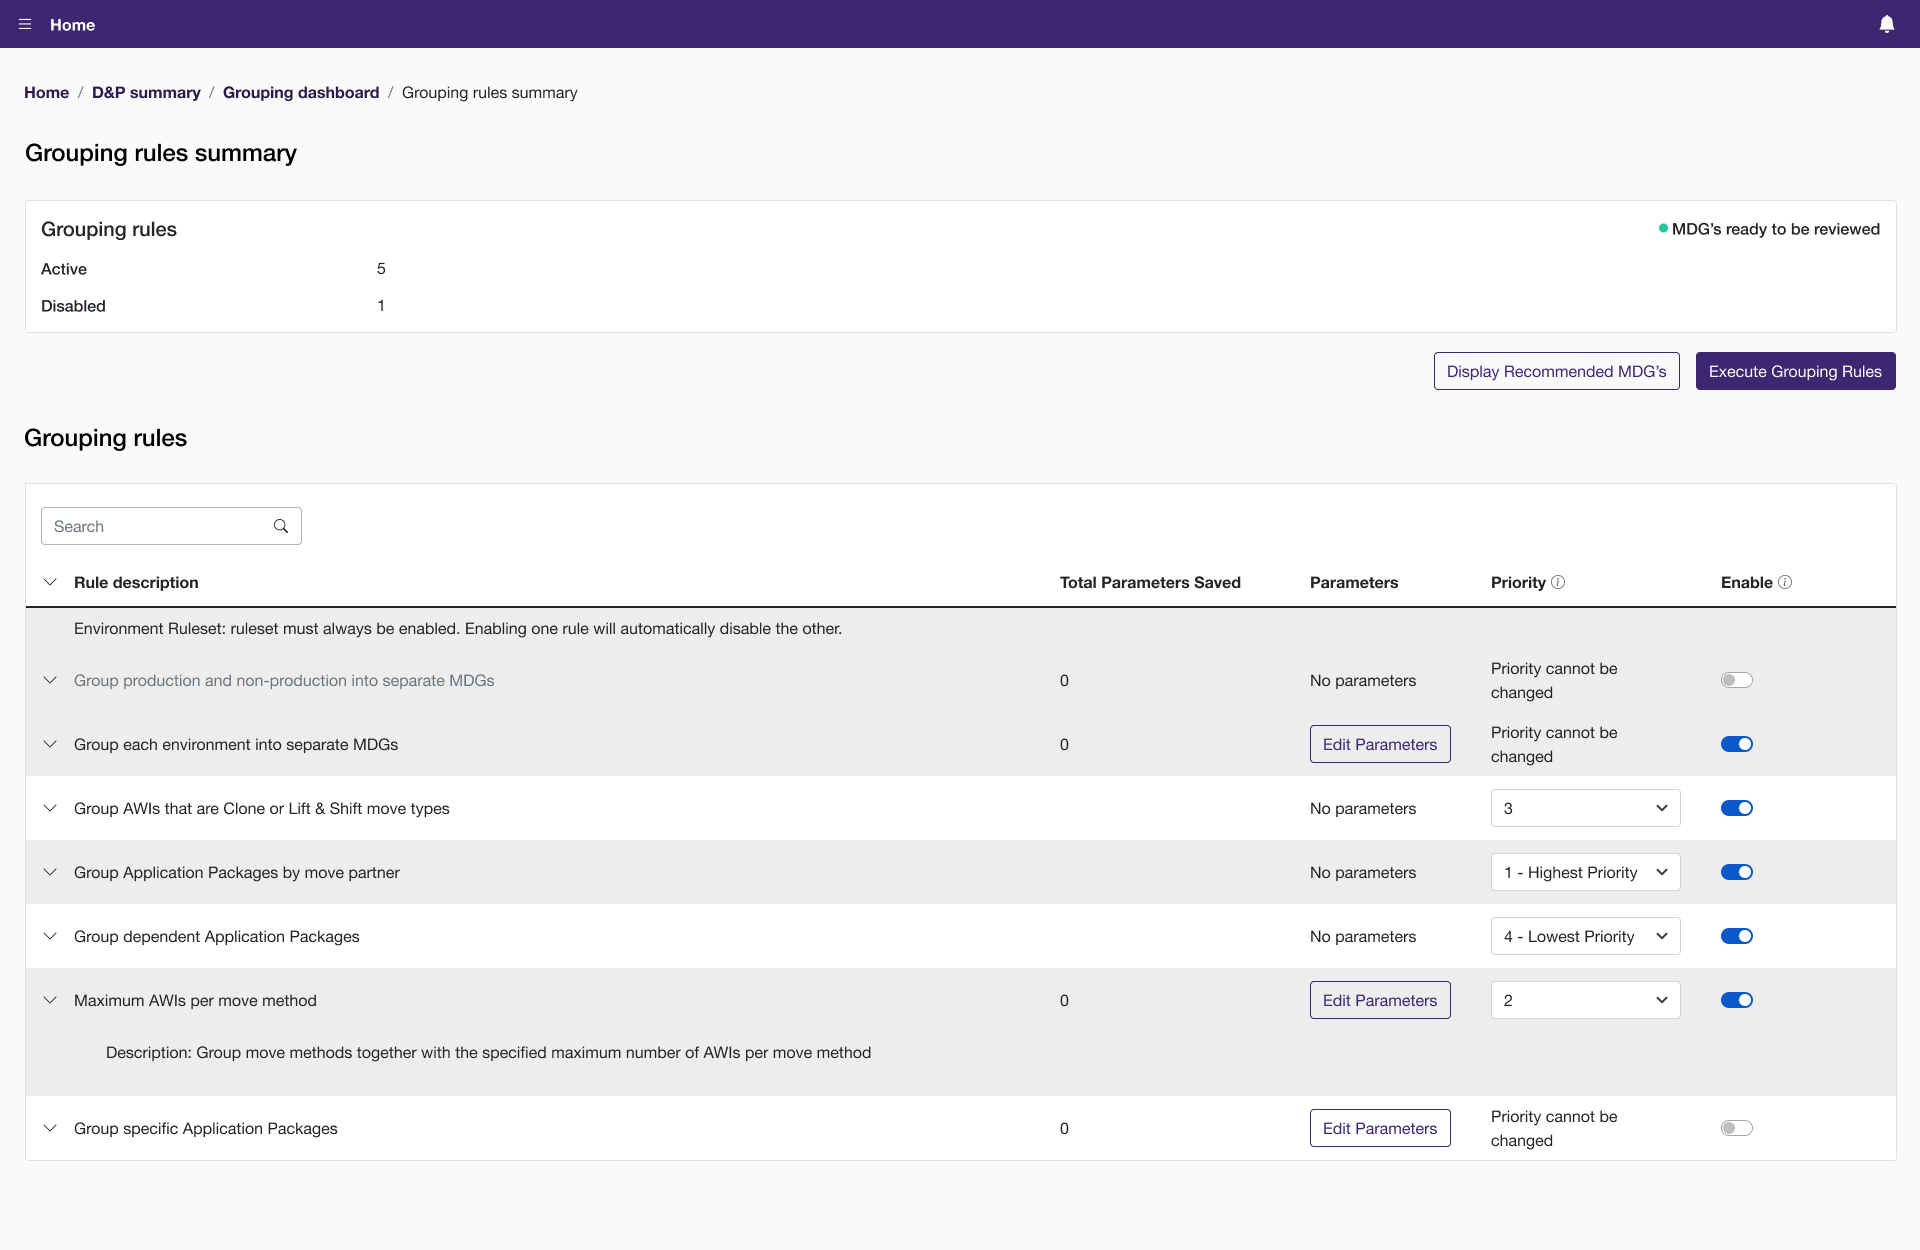This screenshot has width=1920, height=1250.
Task: Open the hamburger navigation menu
Action: (25, 24)
